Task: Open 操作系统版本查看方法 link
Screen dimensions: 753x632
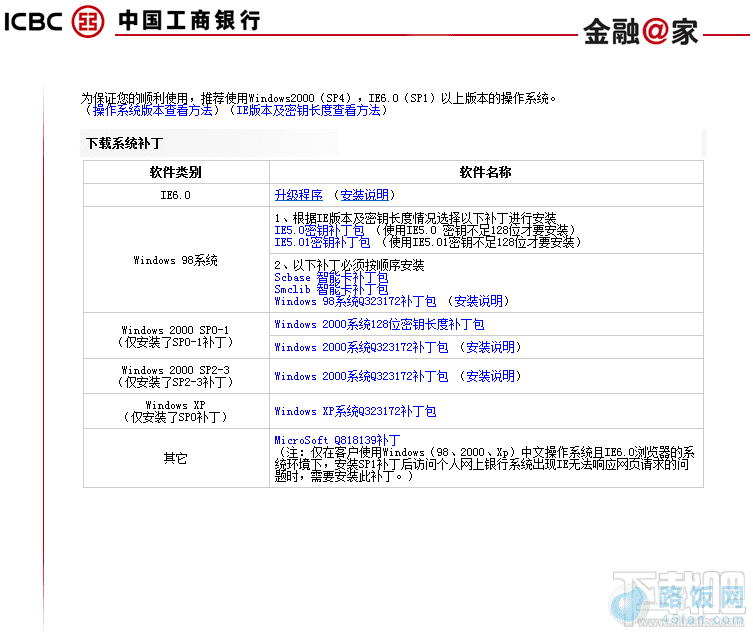Action: click(x=153, y=110)
